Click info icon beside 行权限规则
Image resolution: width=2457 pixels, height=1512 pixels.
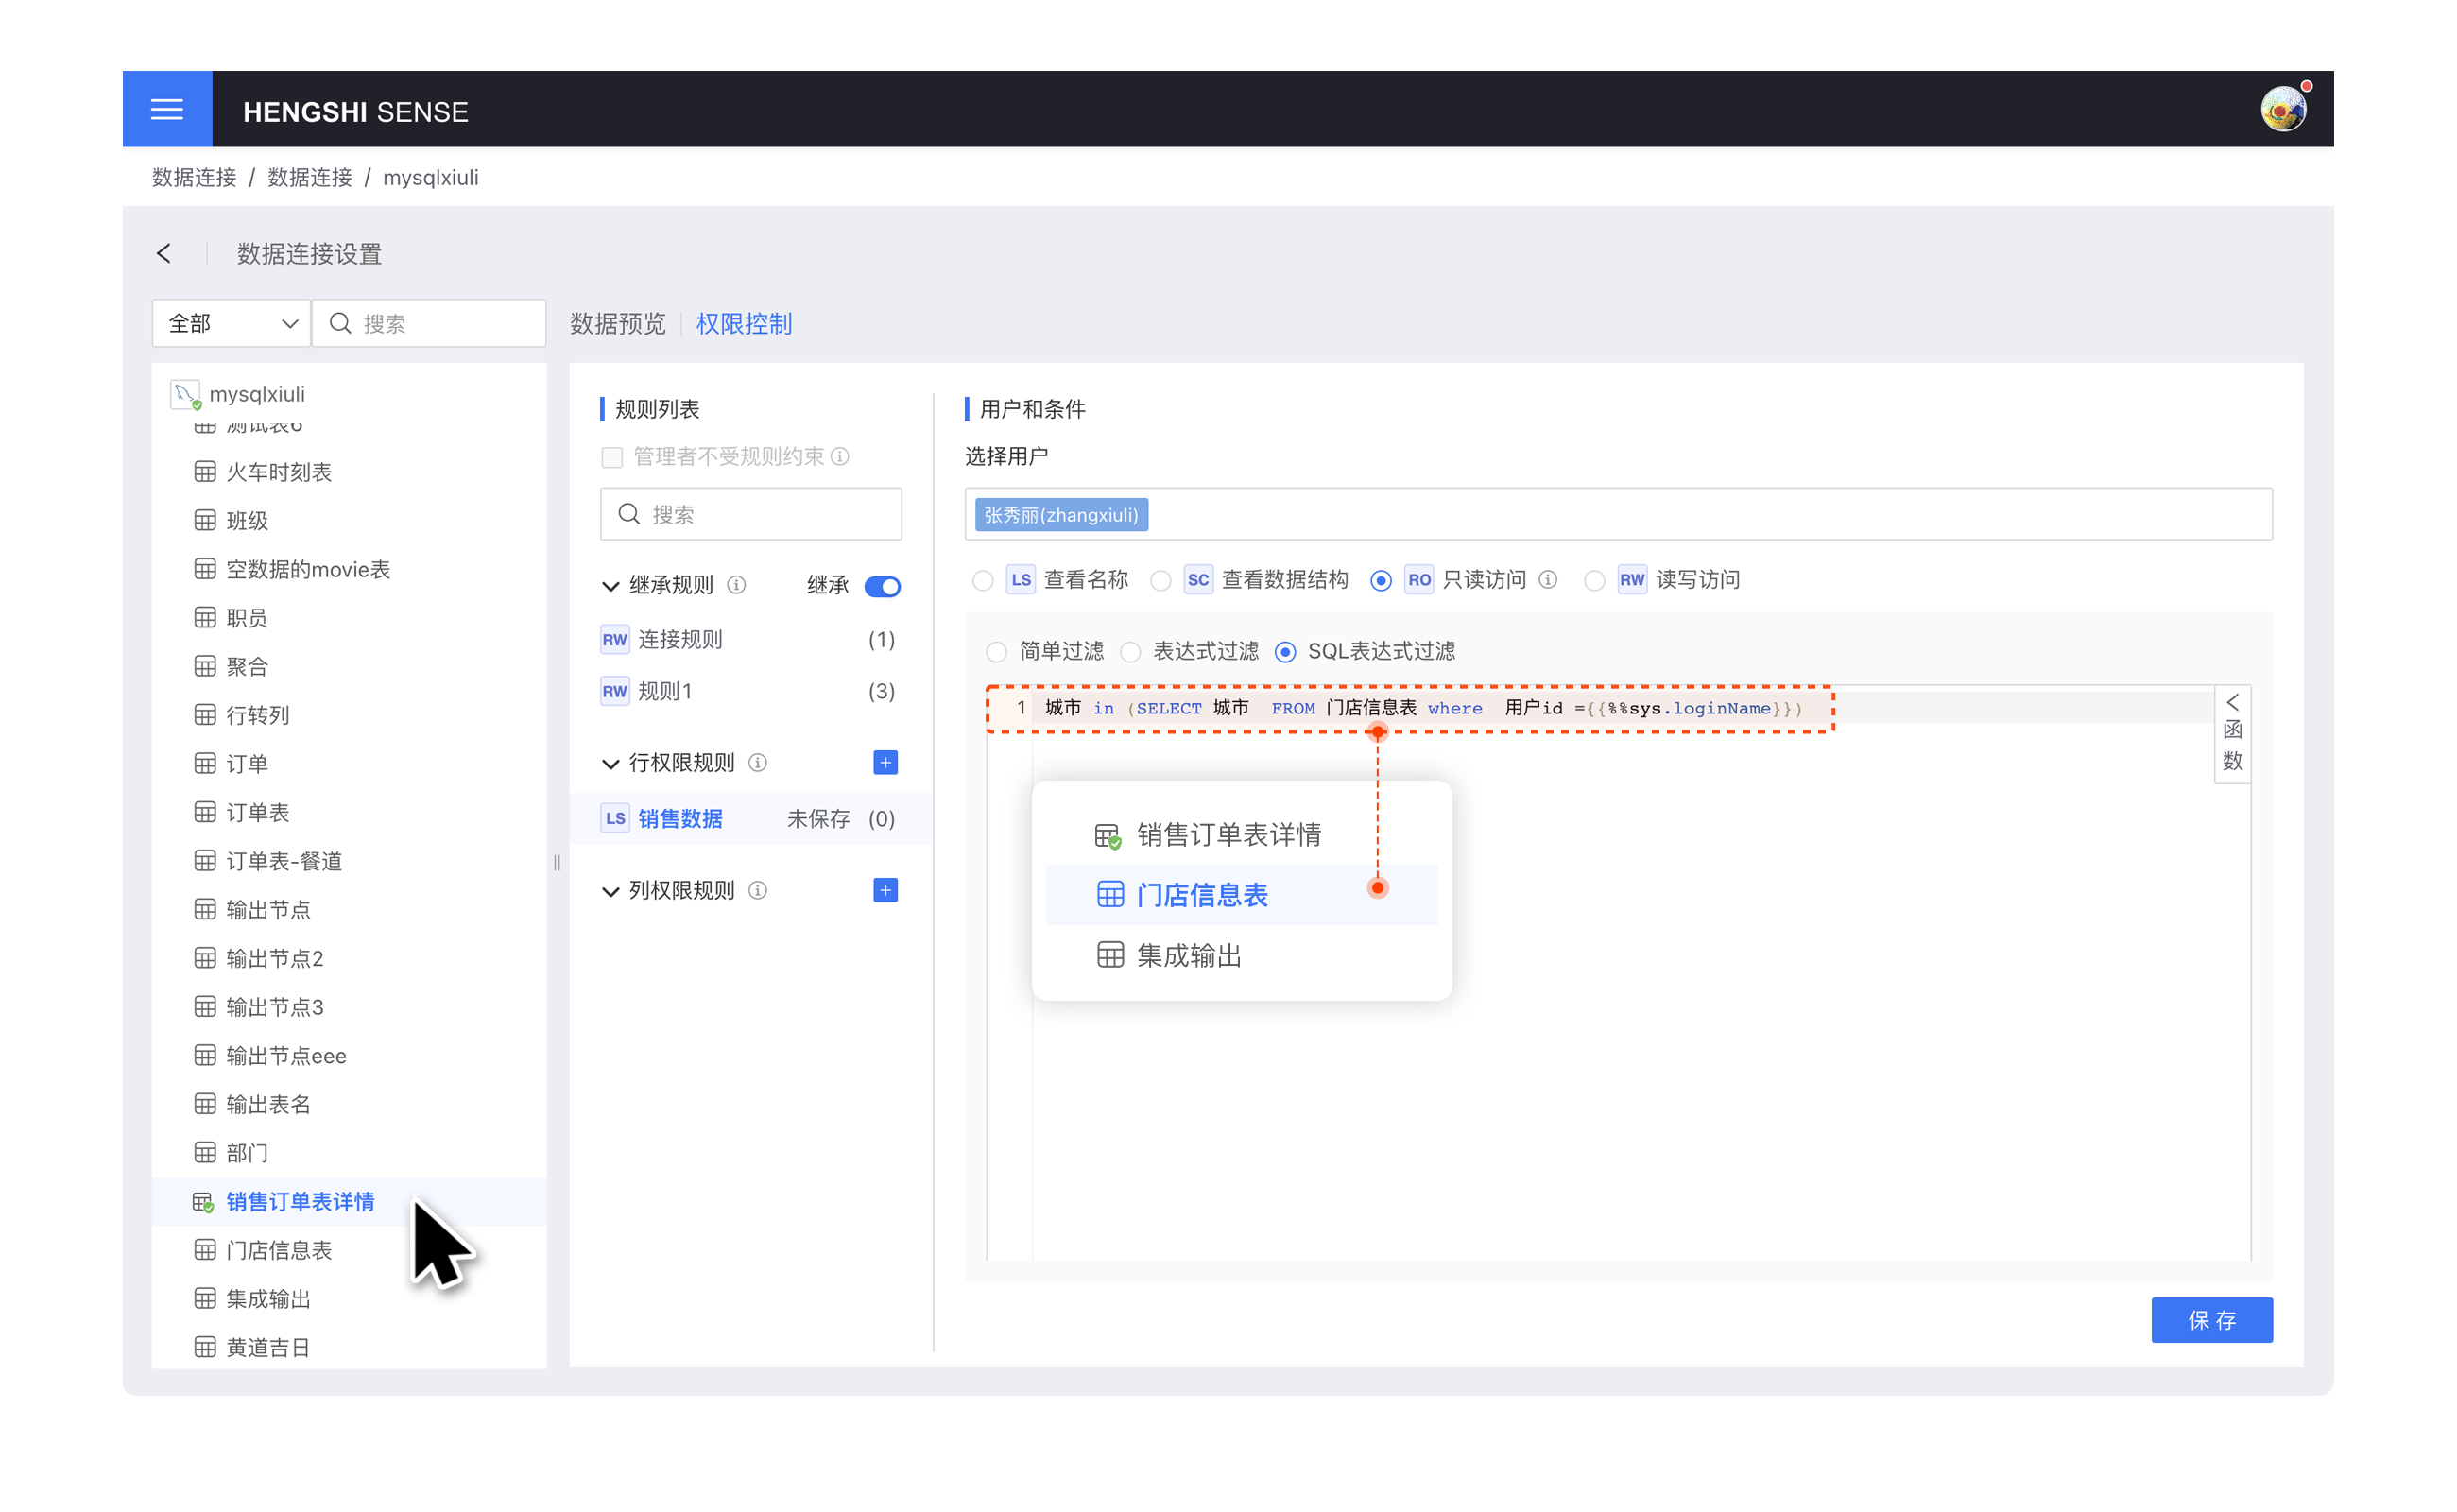(757, 763)
